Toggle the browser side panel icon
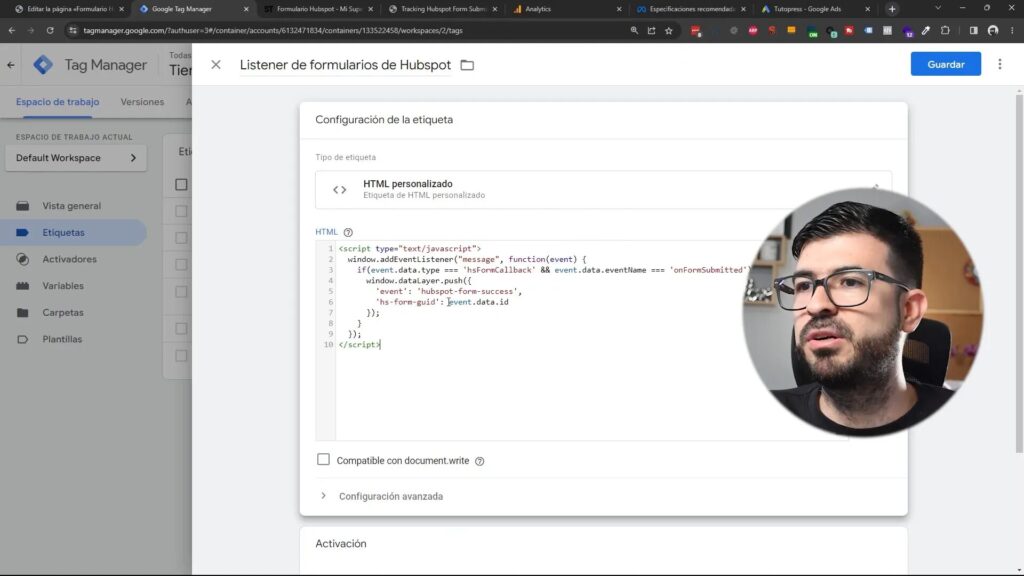Viewport: 1024px width, 576px height. click(974, 30)
